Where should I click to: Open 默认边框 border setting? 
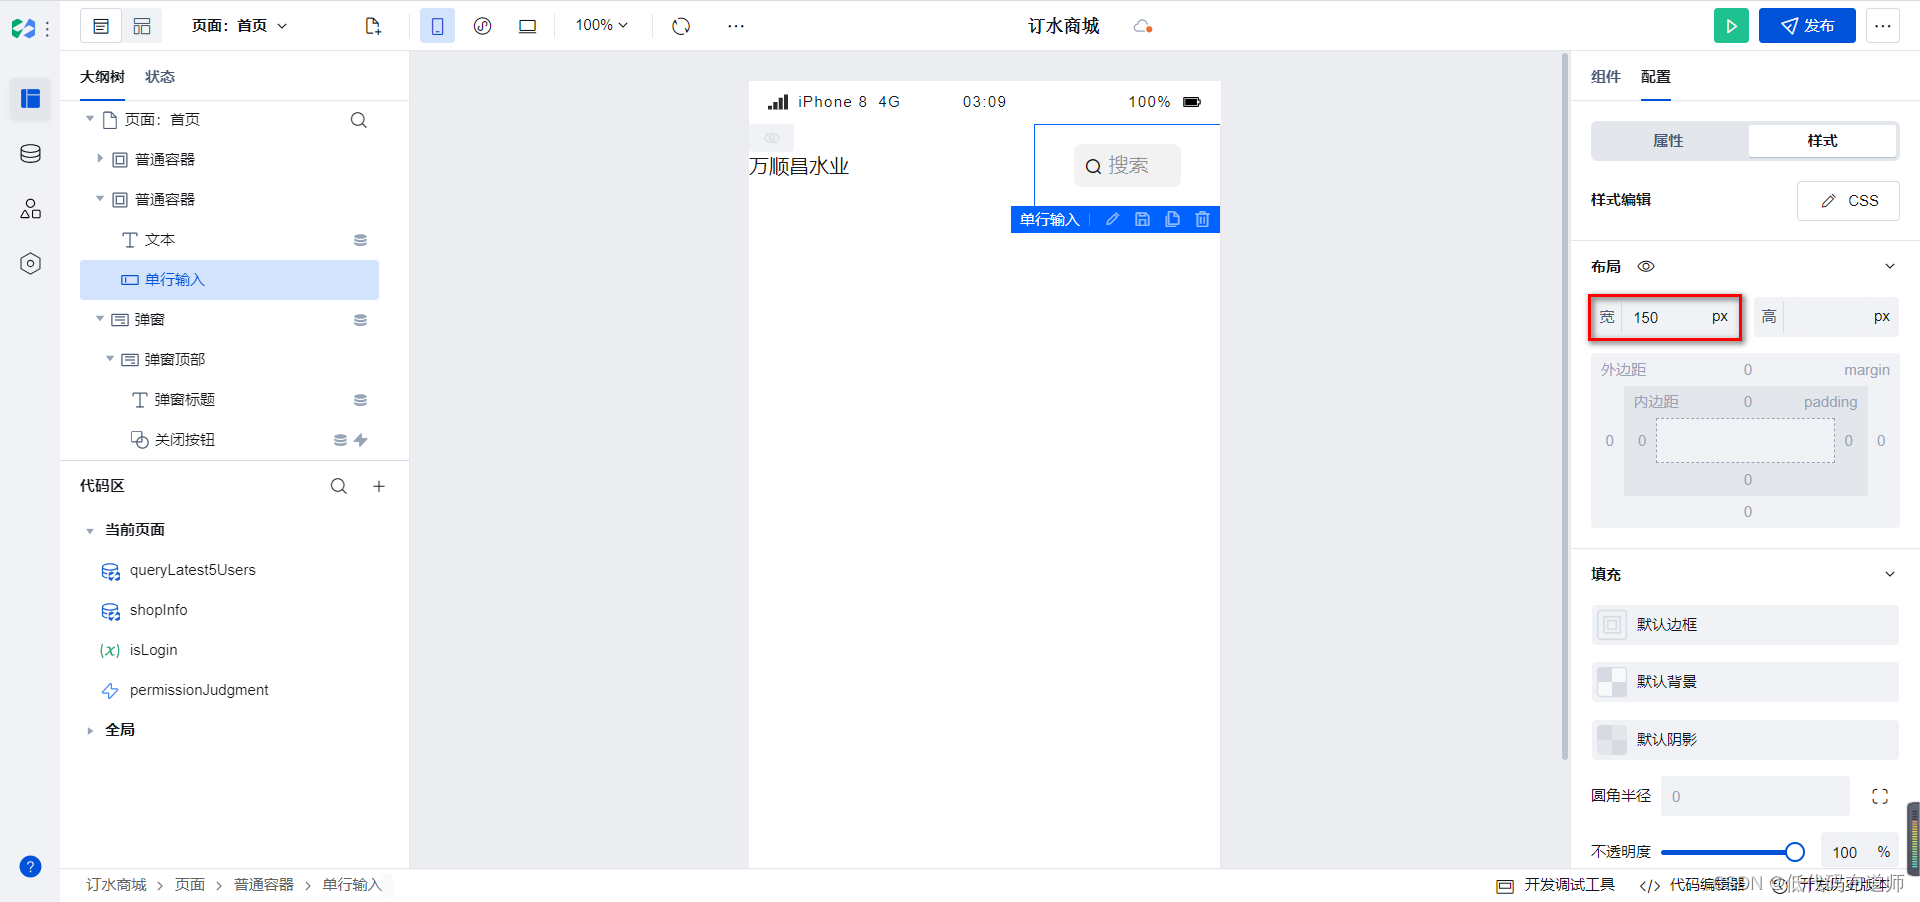pos(1745,625)
